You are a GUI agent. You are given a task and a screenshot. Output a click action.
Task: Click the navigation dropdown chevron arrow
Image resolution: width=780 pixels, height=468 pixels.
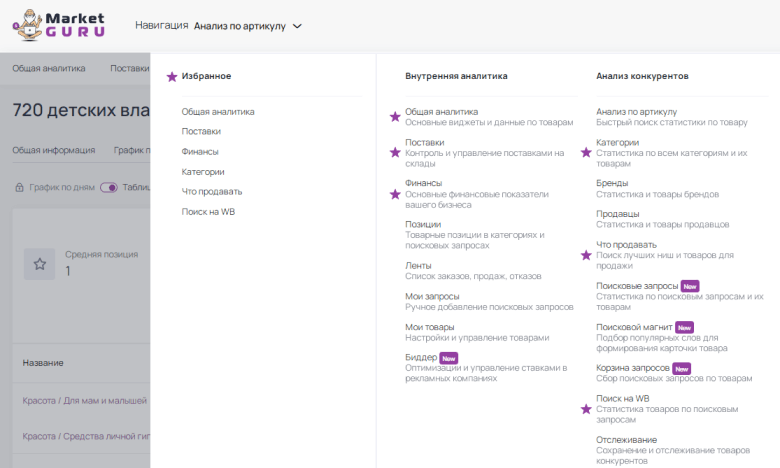(x=297, y=26)
